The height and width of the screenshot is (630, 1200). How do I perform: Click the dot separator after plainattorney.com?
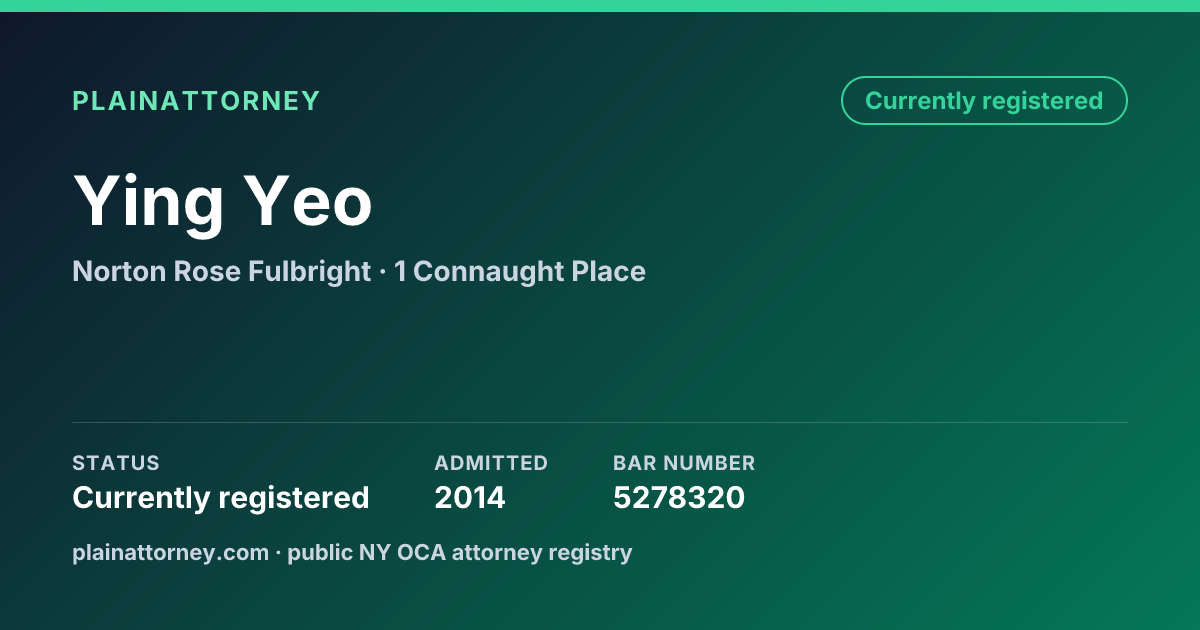pos(279,553)
